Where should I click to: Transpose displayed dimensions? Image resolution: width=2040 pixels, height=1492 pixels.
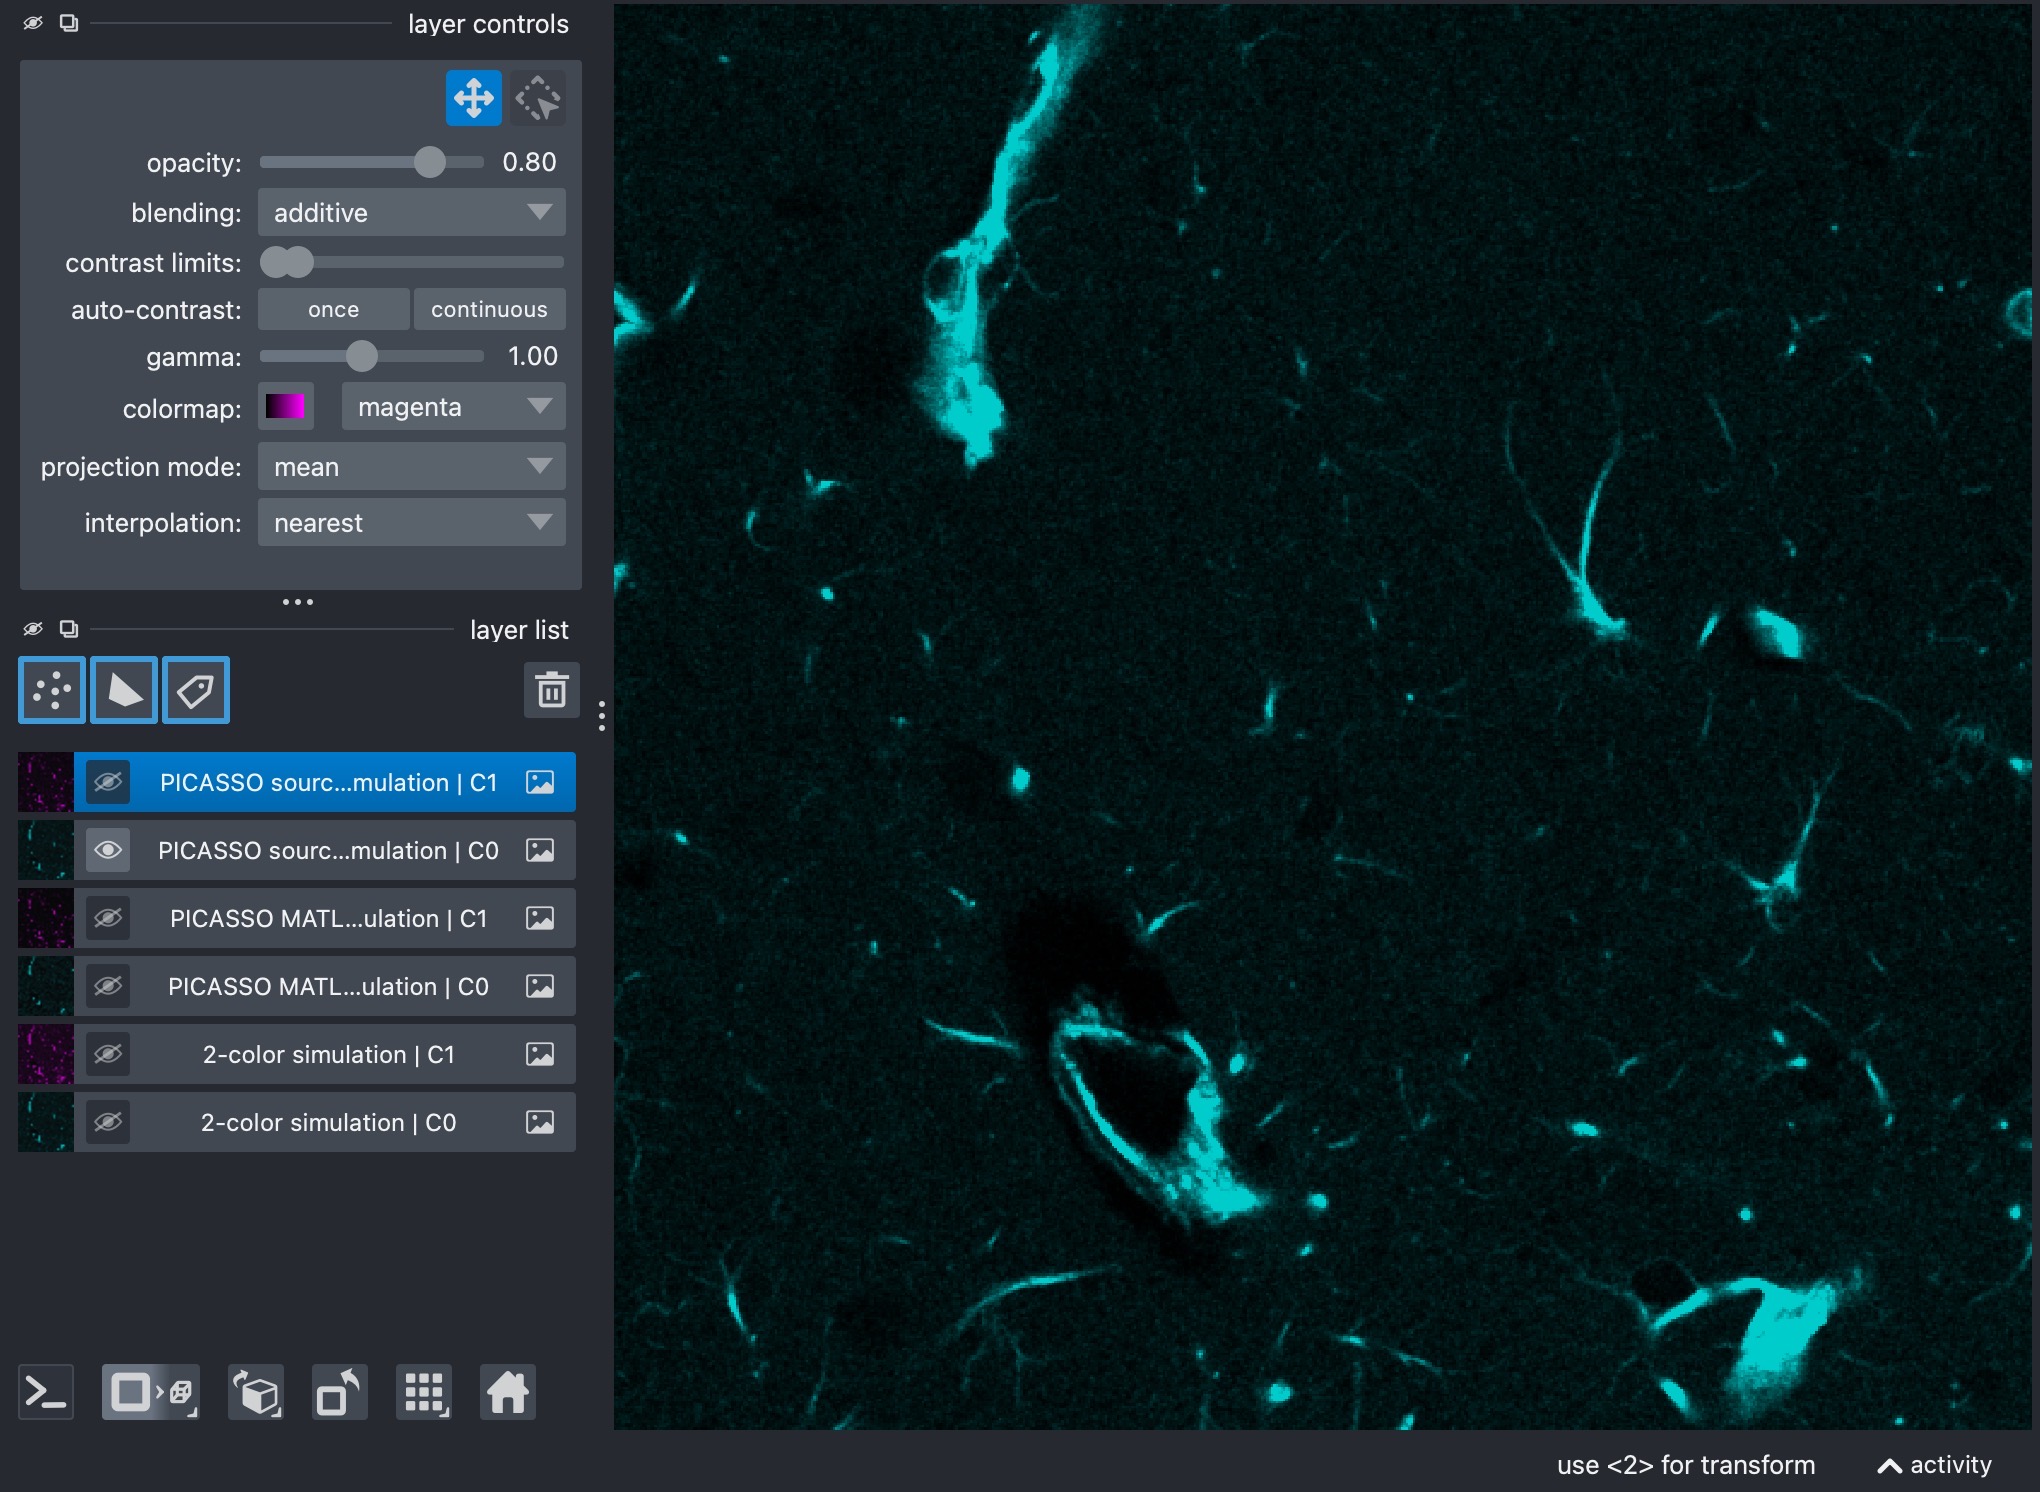point(340,1392)
